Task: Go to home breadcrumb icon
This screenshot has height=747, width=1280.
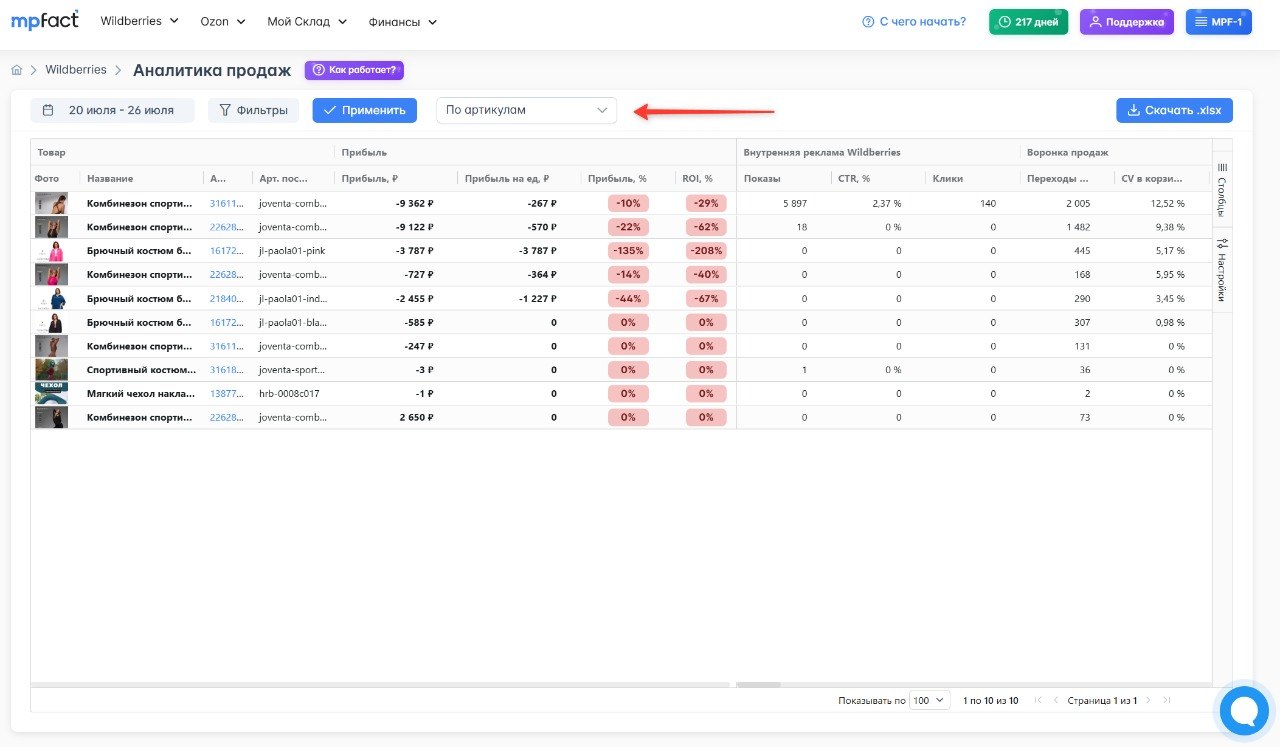Action: (x=17, y=70)
